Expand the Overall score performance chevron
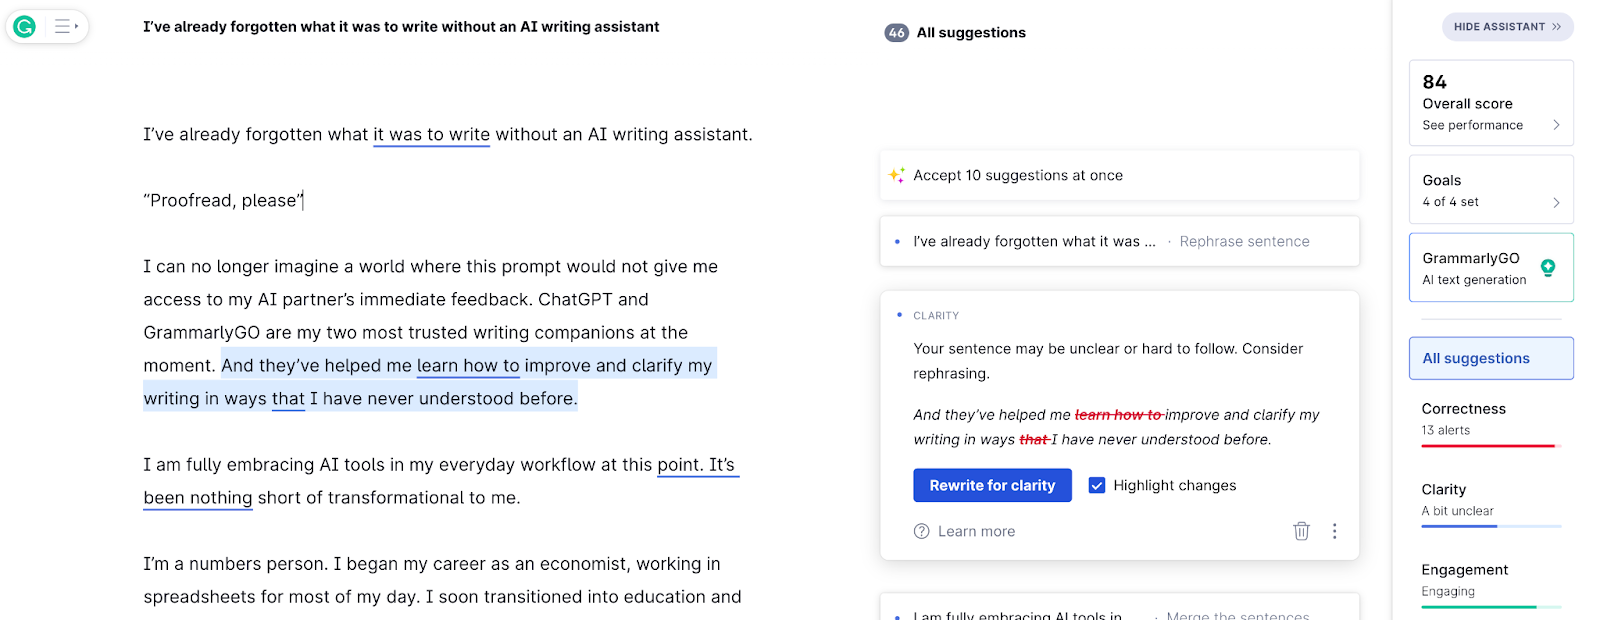The image size is (1600, 620). 1556,125
